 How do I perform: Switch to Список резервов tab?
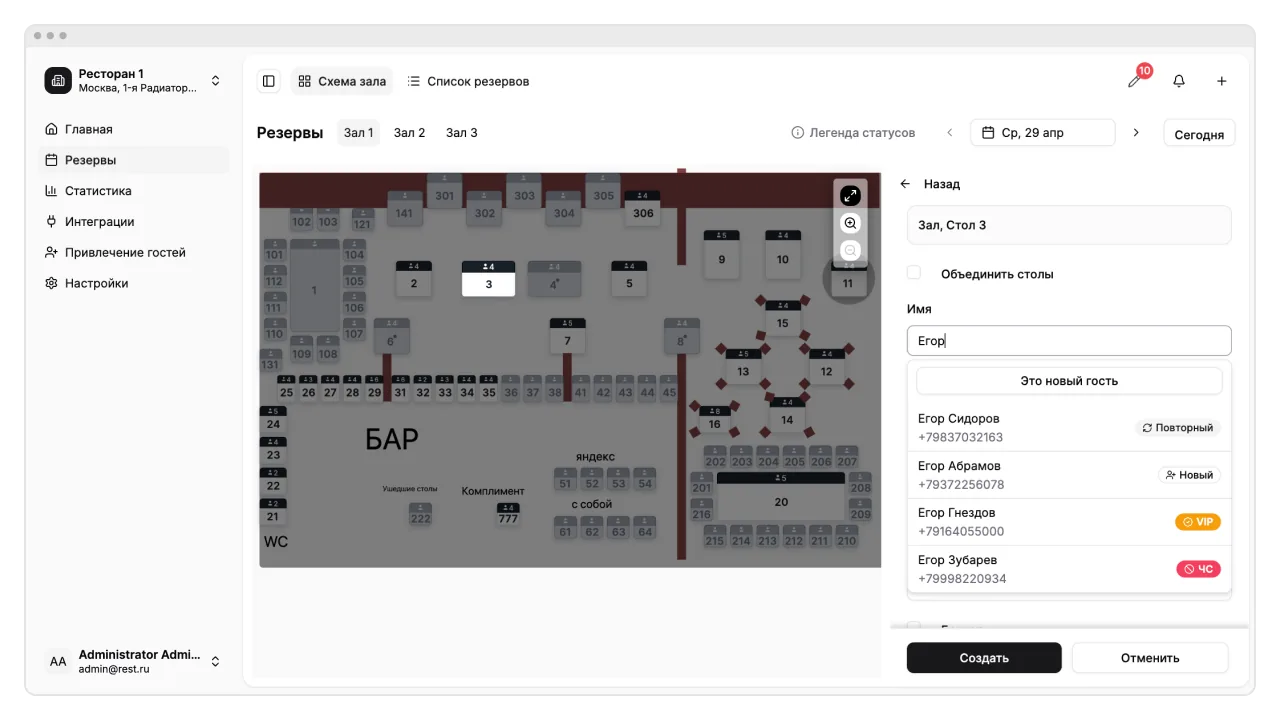click(x=468, y=81)
